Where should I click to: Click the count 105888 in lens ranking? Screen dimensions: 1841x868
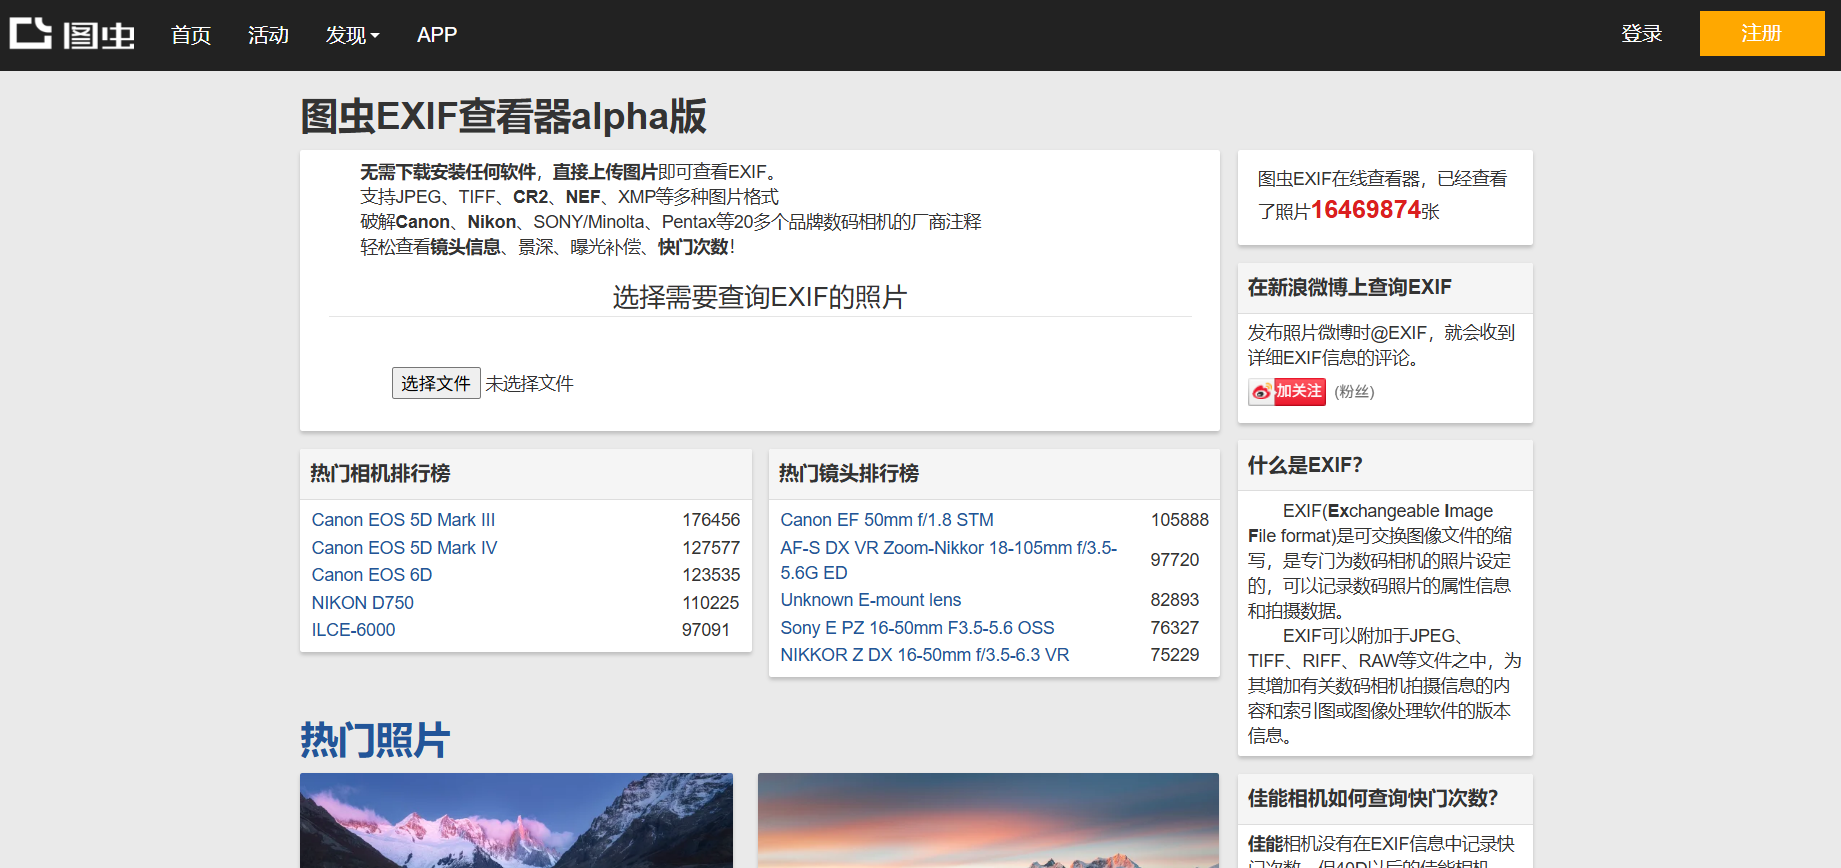click(1180, 520)
